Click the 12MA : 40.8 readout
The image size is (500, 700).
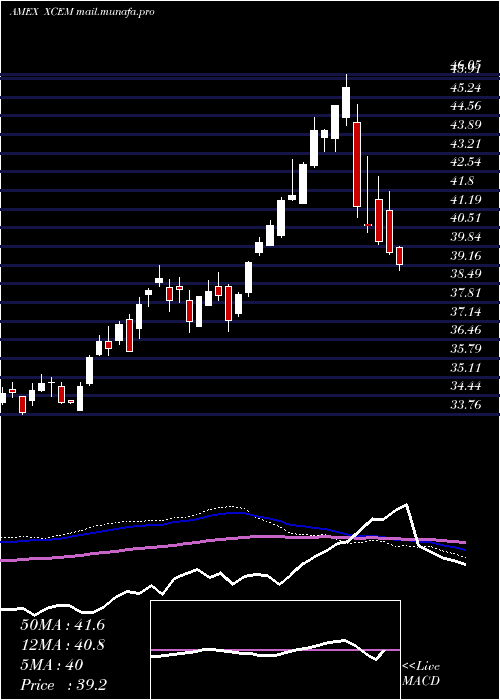pos(62,645)
